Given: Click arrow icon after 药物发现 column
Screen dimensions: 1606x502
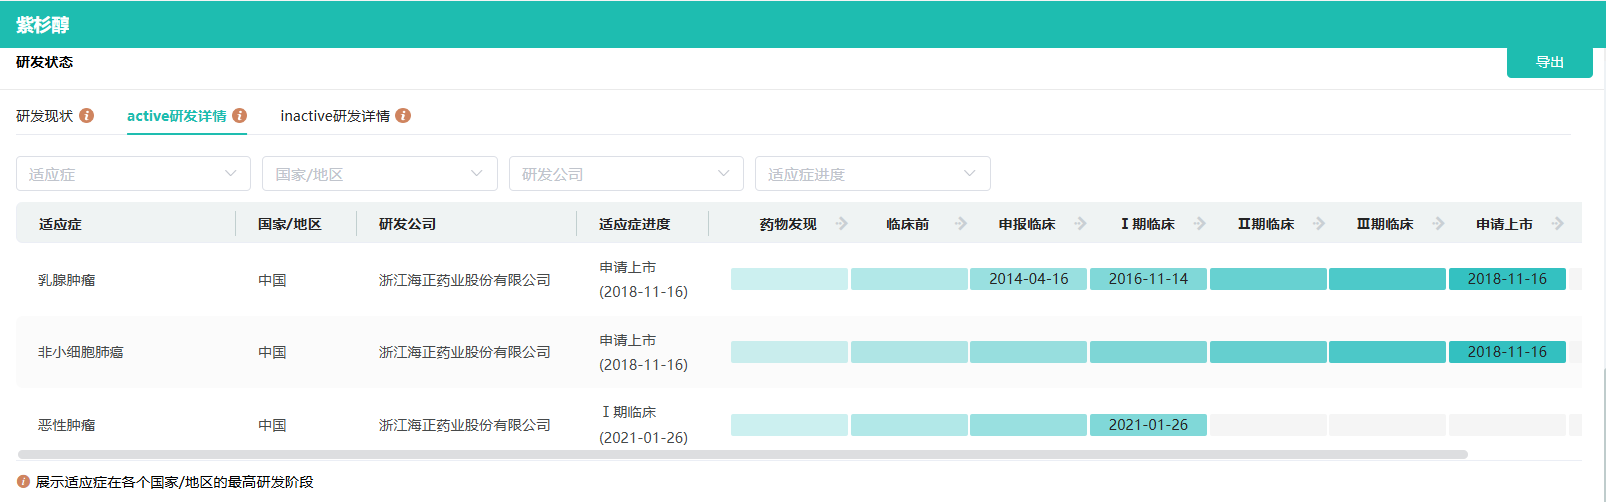Looking at the screenshot, I should [842, 224].
